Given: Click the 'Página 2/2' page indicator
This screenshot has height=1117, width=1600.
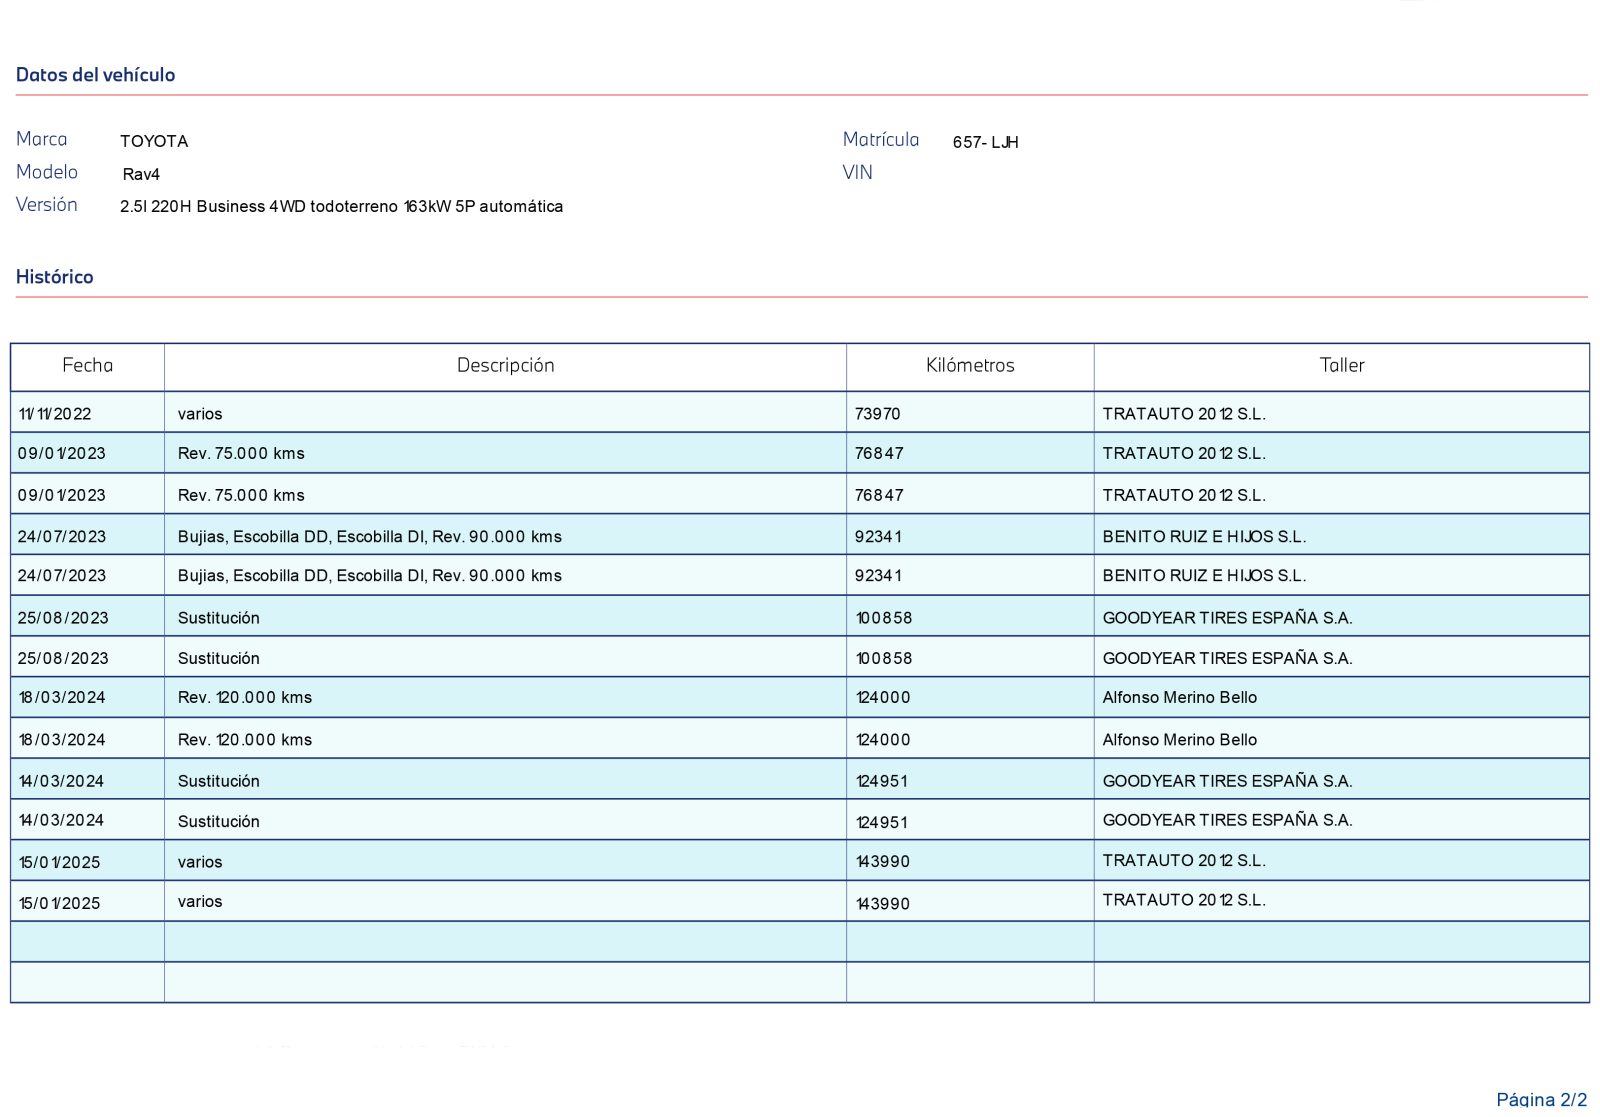Looking at the screenshot, I should pos(1541,1100).
